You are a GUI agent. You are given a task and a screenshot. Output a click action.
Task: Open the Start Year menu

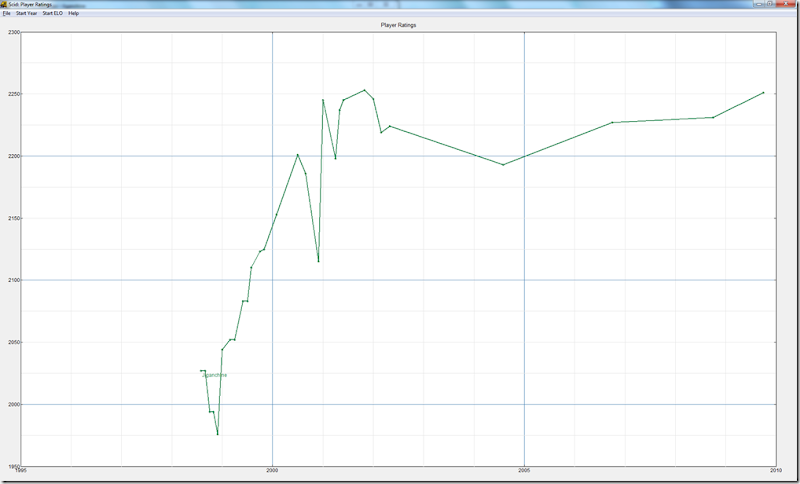point(27,13)
